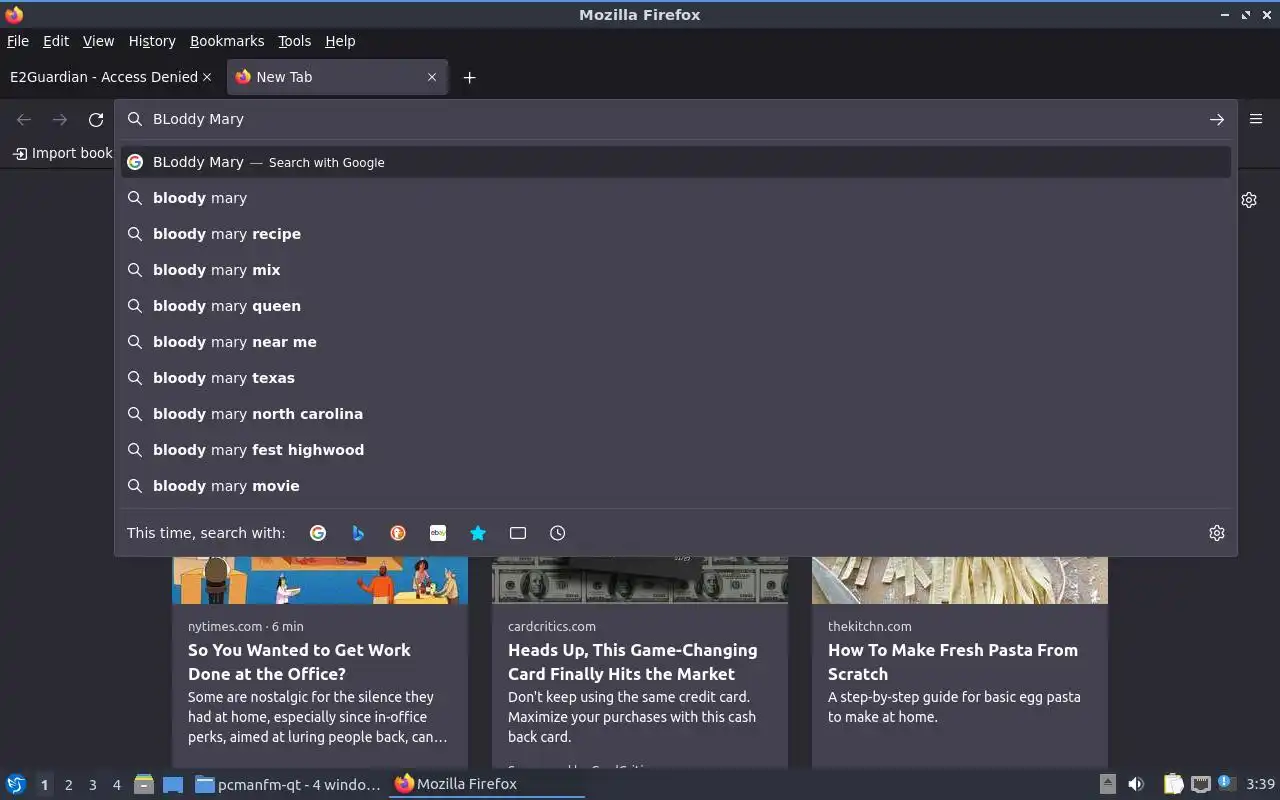This screenshot has height=800, width=1280.
Task: Go forward one page
Action: click(60, 119)
